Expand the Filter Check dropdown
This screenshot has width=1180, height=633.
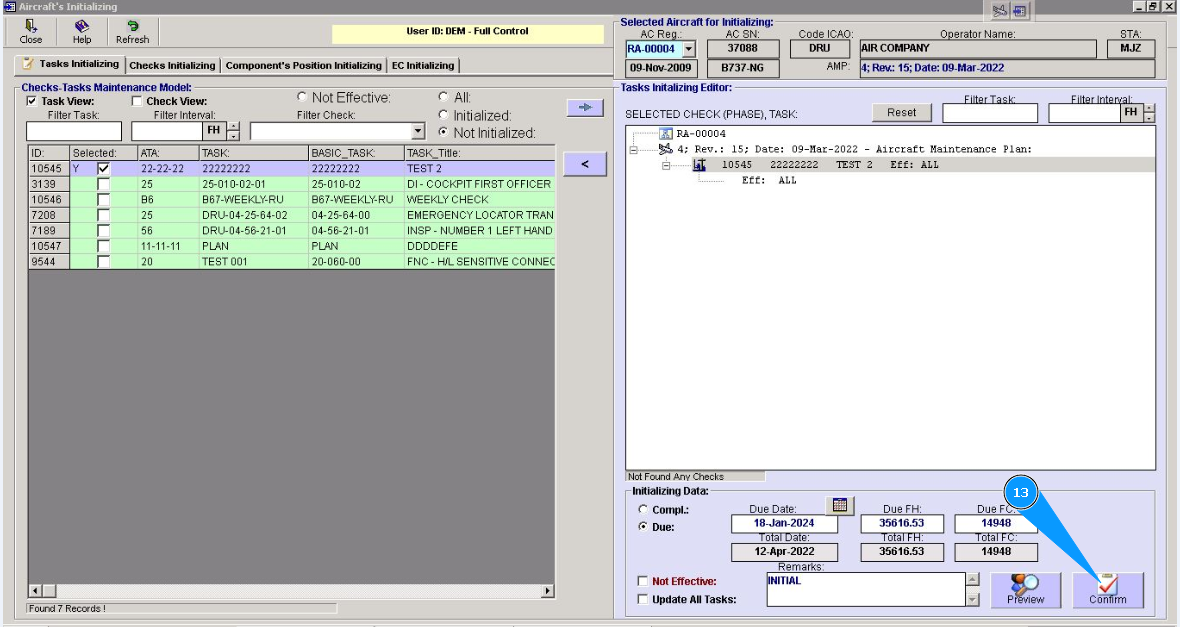[418, 131]
